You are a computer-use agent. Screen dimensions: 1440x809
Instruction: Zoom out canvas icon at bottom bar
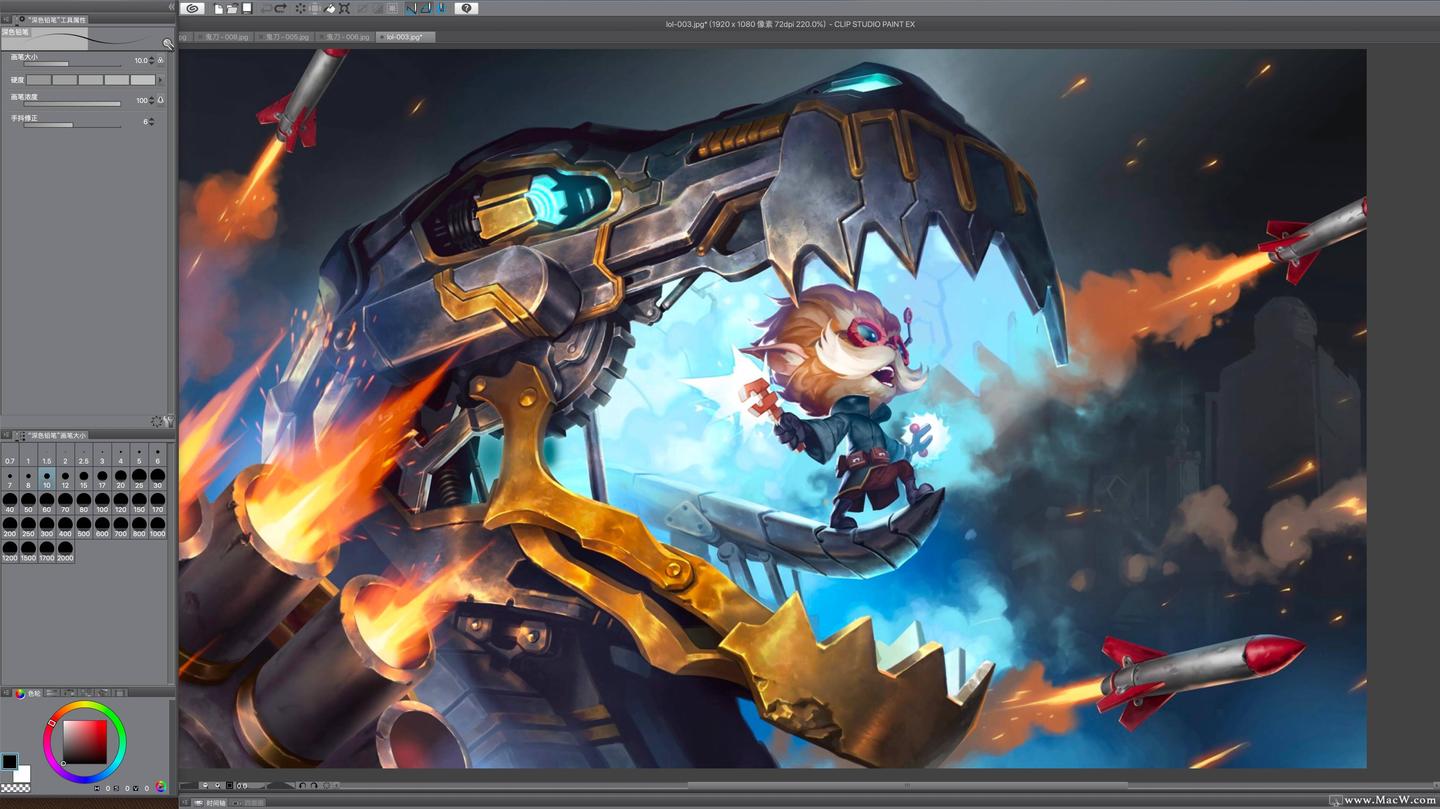(205, 785)
